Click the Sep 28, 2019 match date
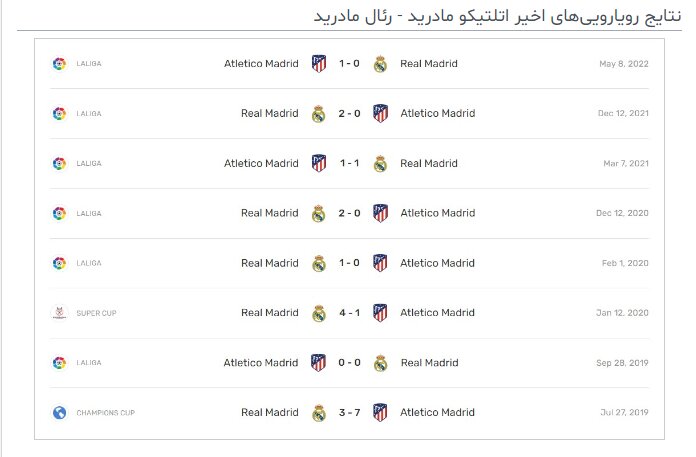 click(623, 363)
